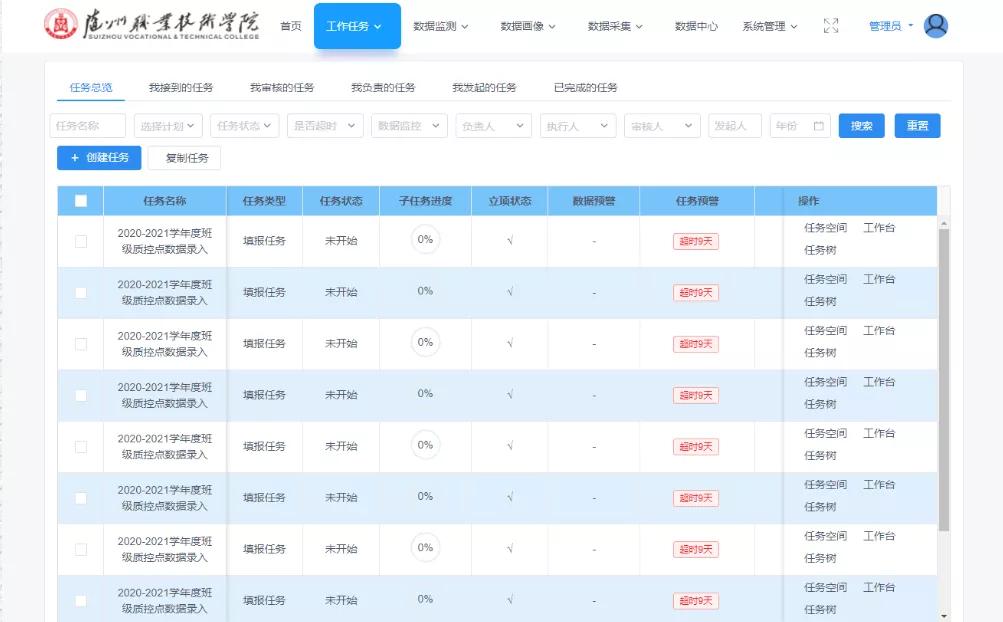1003x622 pixels.
Task: Toggle the fullscreen expand icon
Action: pos(831,25)
